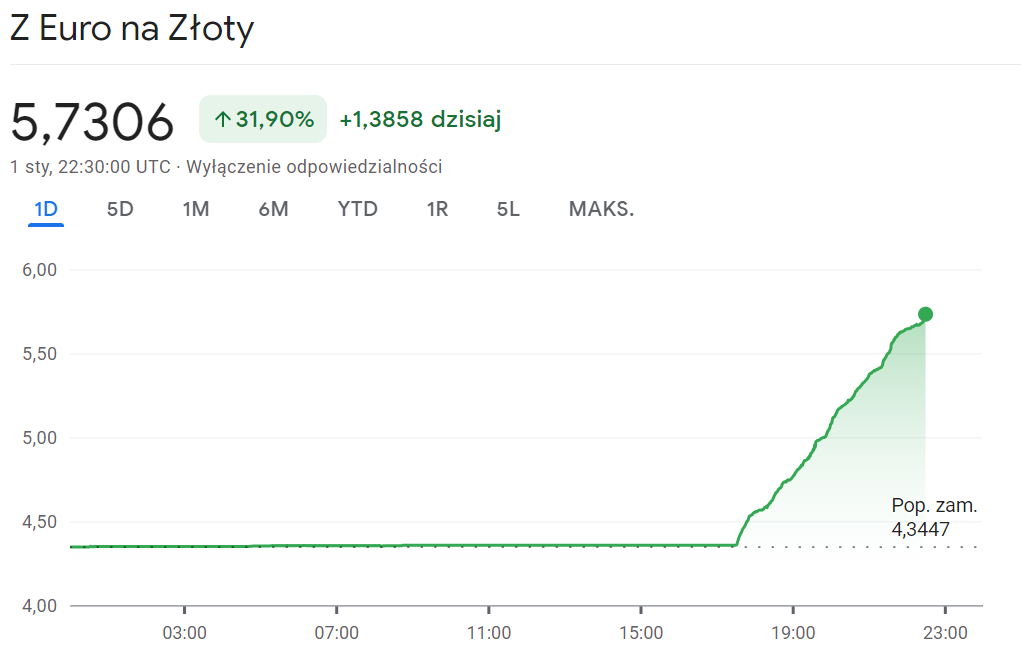Select the YTD range tab

357,209
